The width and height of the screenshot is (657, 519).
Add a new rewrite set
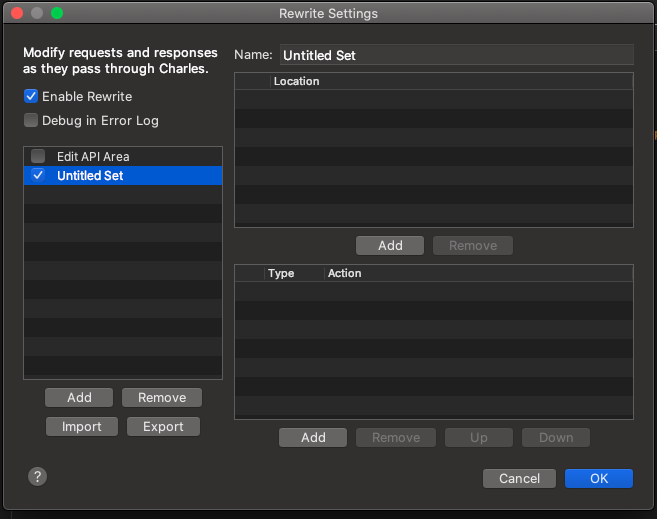79,397
